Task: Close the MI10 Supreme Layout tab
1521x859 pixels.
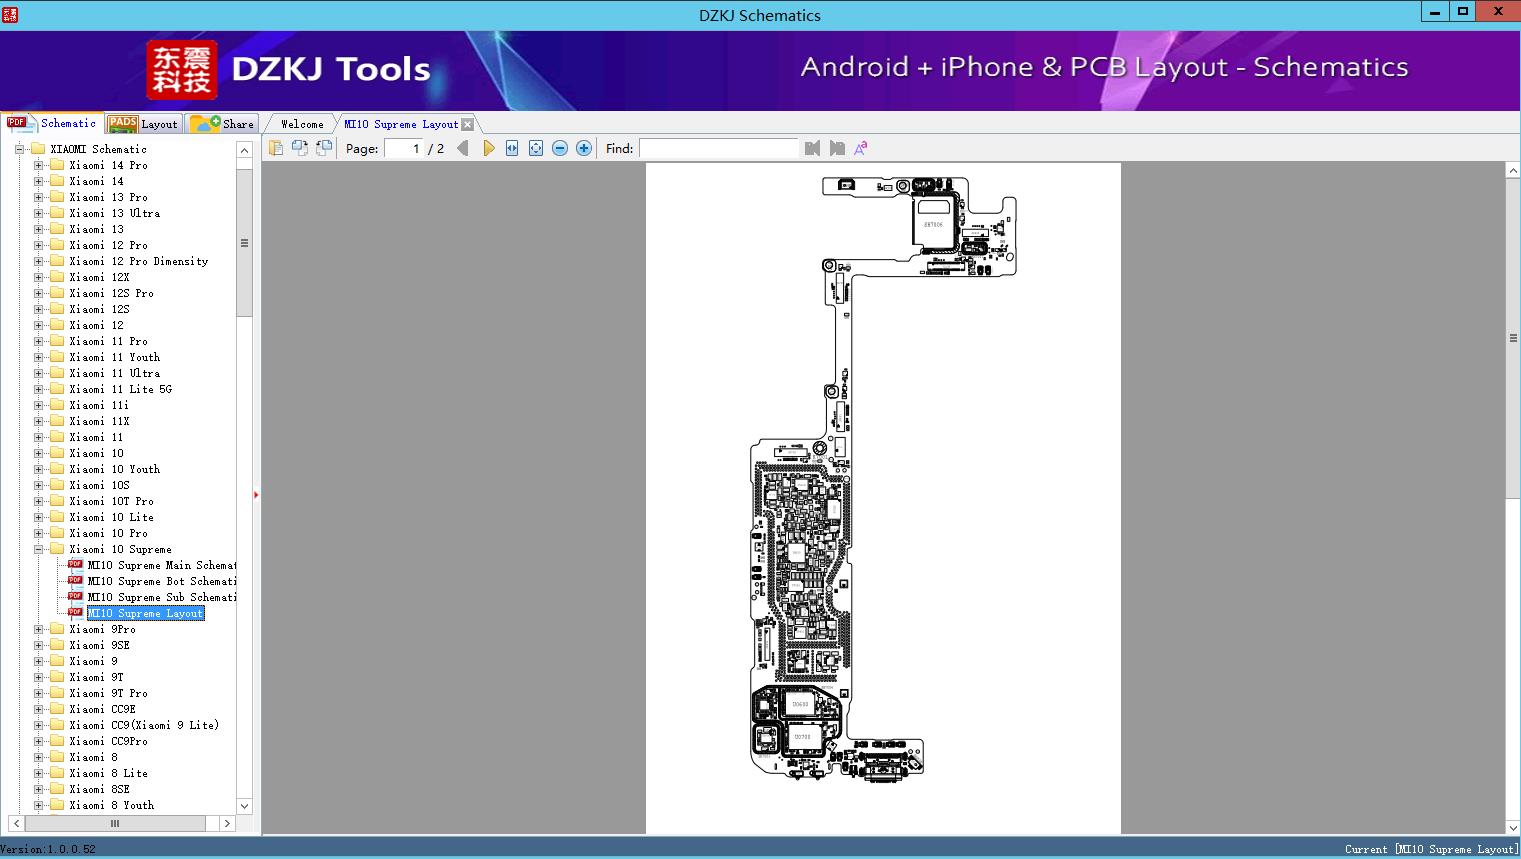Action: click(x=467, y=124)
